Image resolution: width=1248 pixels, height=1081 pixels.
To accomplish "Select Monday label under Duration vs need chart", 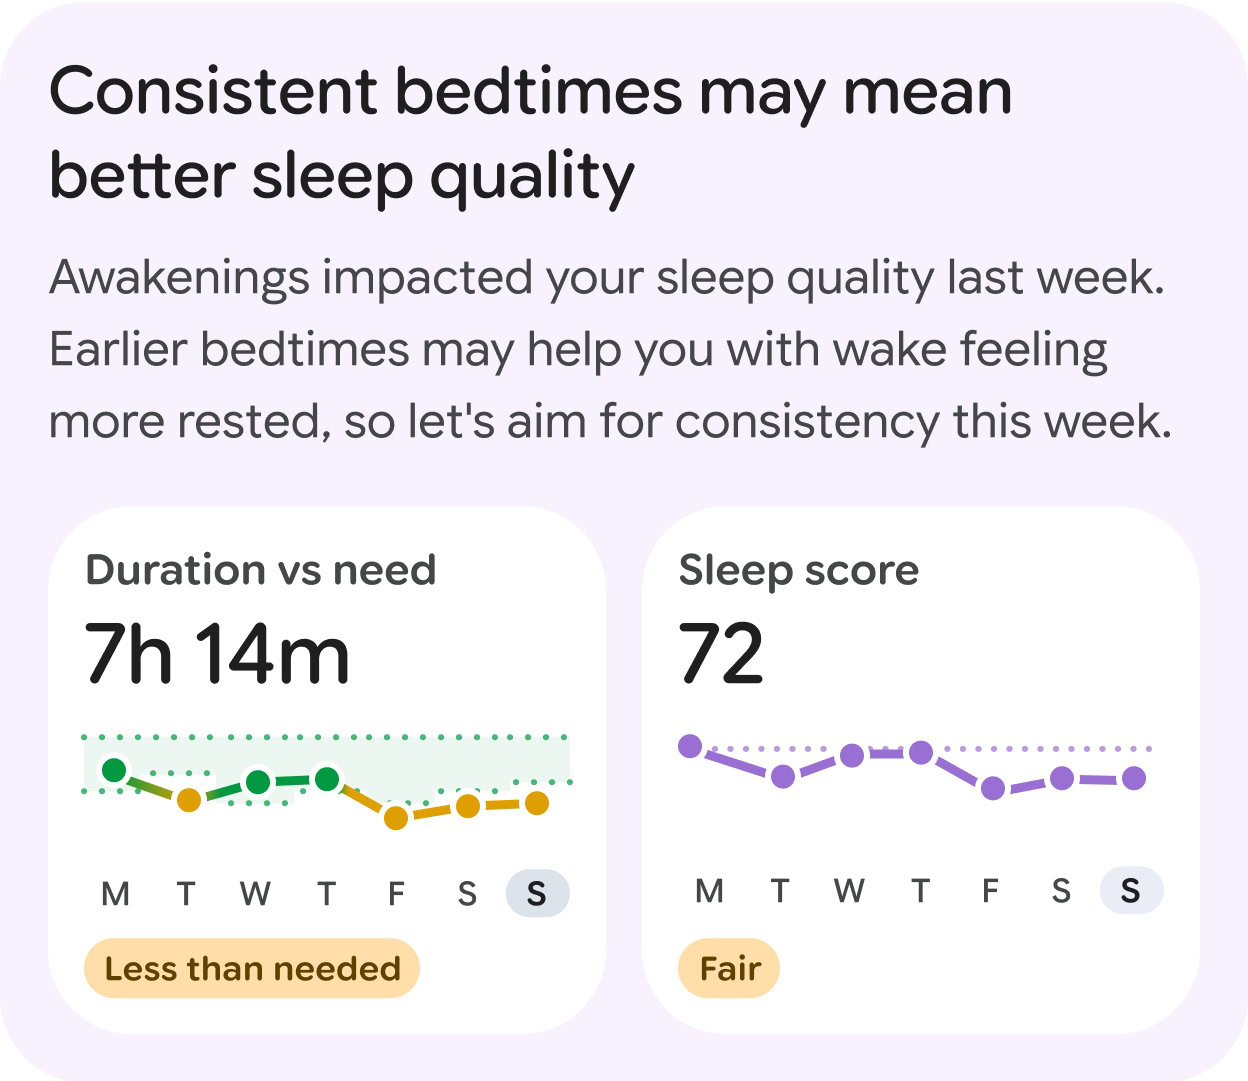I will coord(116,893).
